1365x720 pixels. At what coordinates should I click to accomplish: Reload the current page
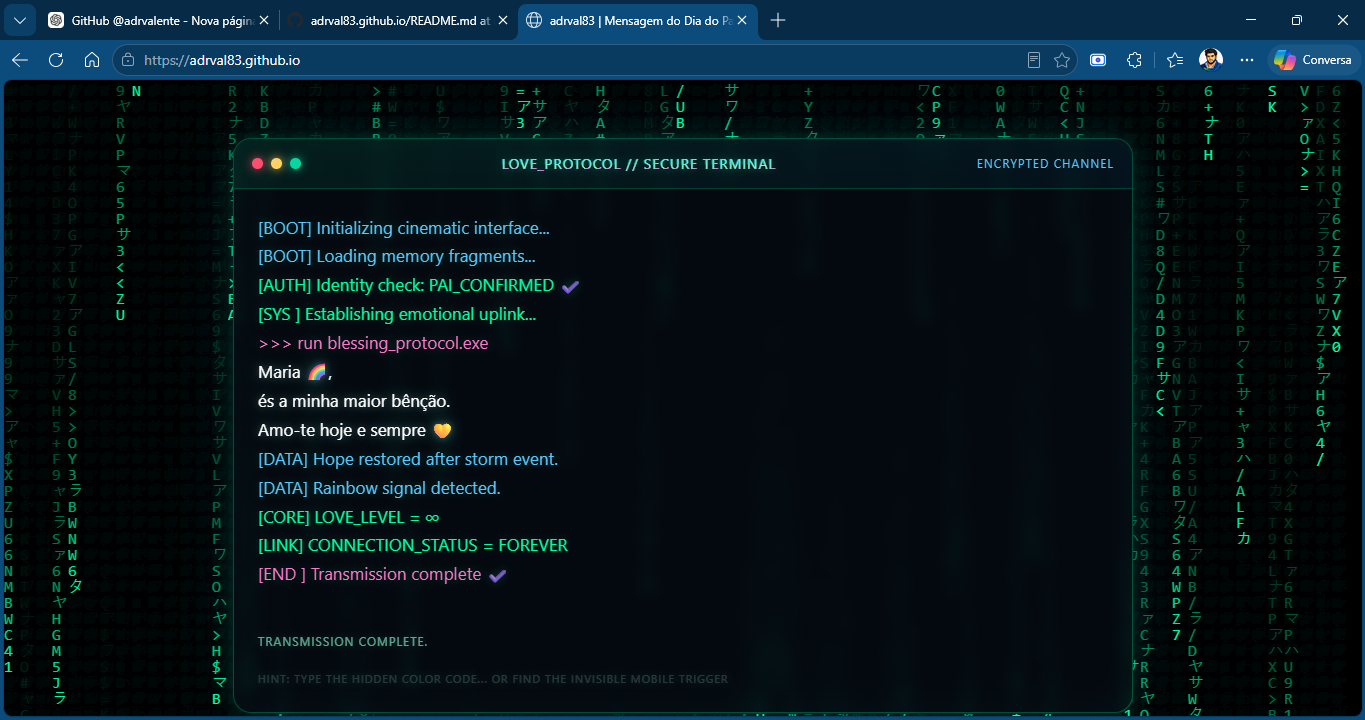click(56, 60)
